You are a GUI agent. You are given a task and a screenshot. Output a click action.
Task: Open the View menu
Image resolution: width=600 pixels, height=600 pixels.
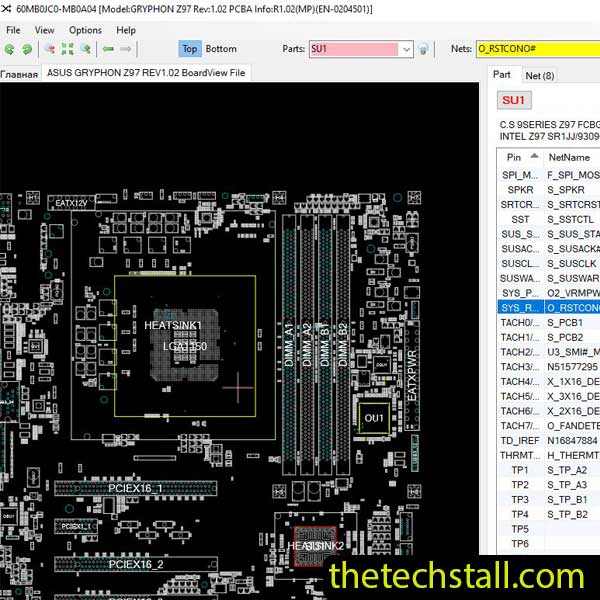pos(44,30)
